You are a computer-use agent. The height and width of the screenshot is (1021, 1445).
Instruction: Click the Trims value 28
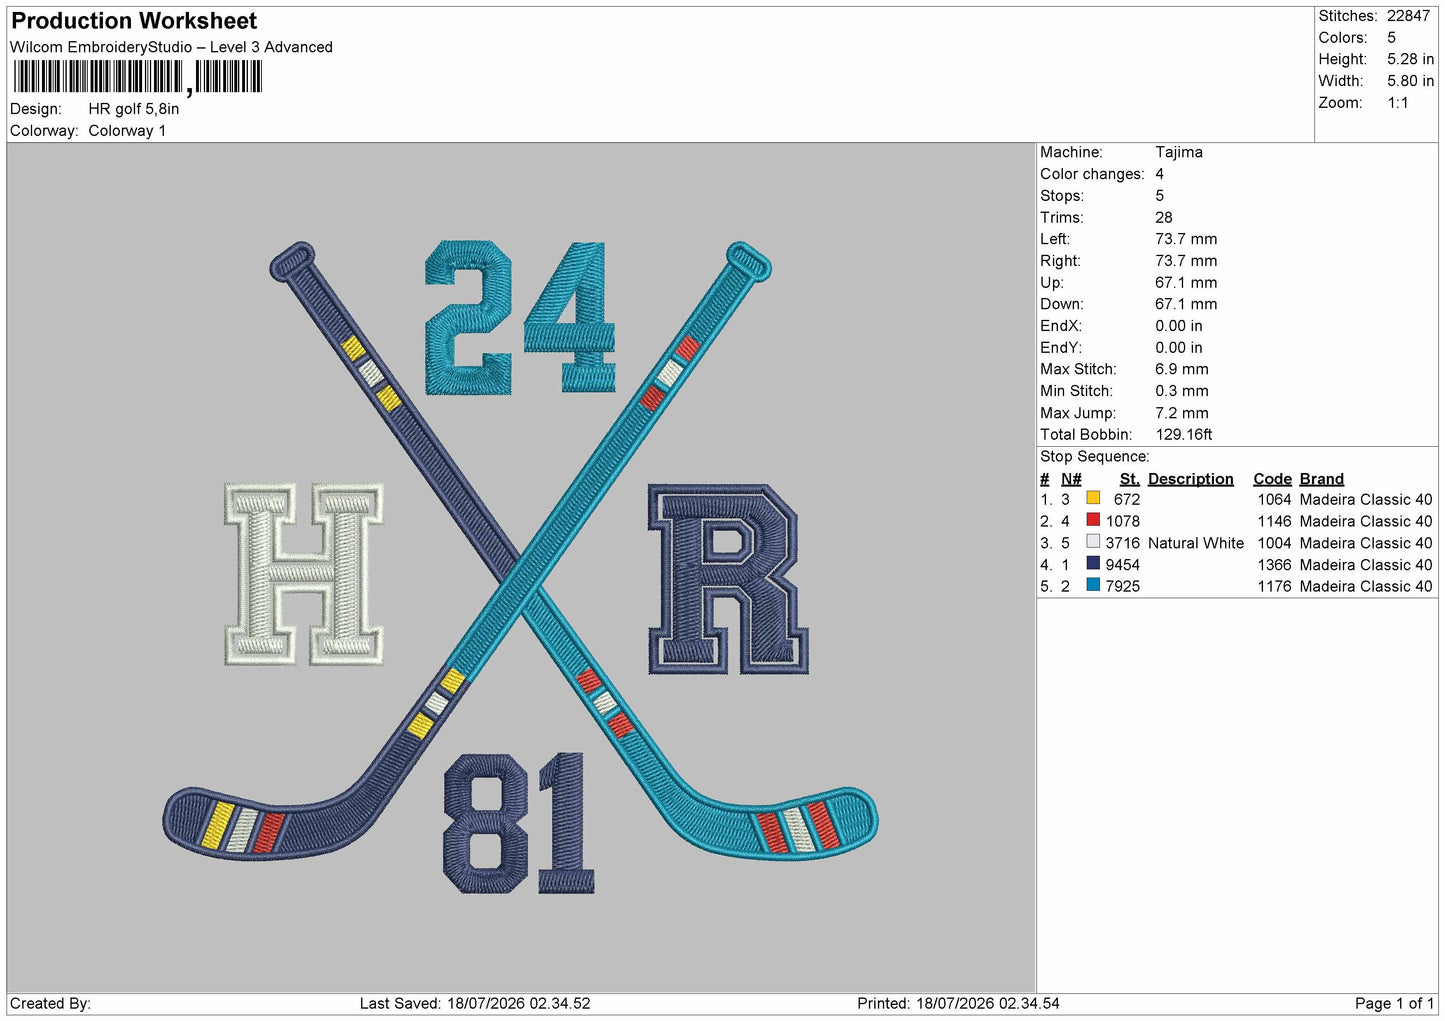point(1164,218)
